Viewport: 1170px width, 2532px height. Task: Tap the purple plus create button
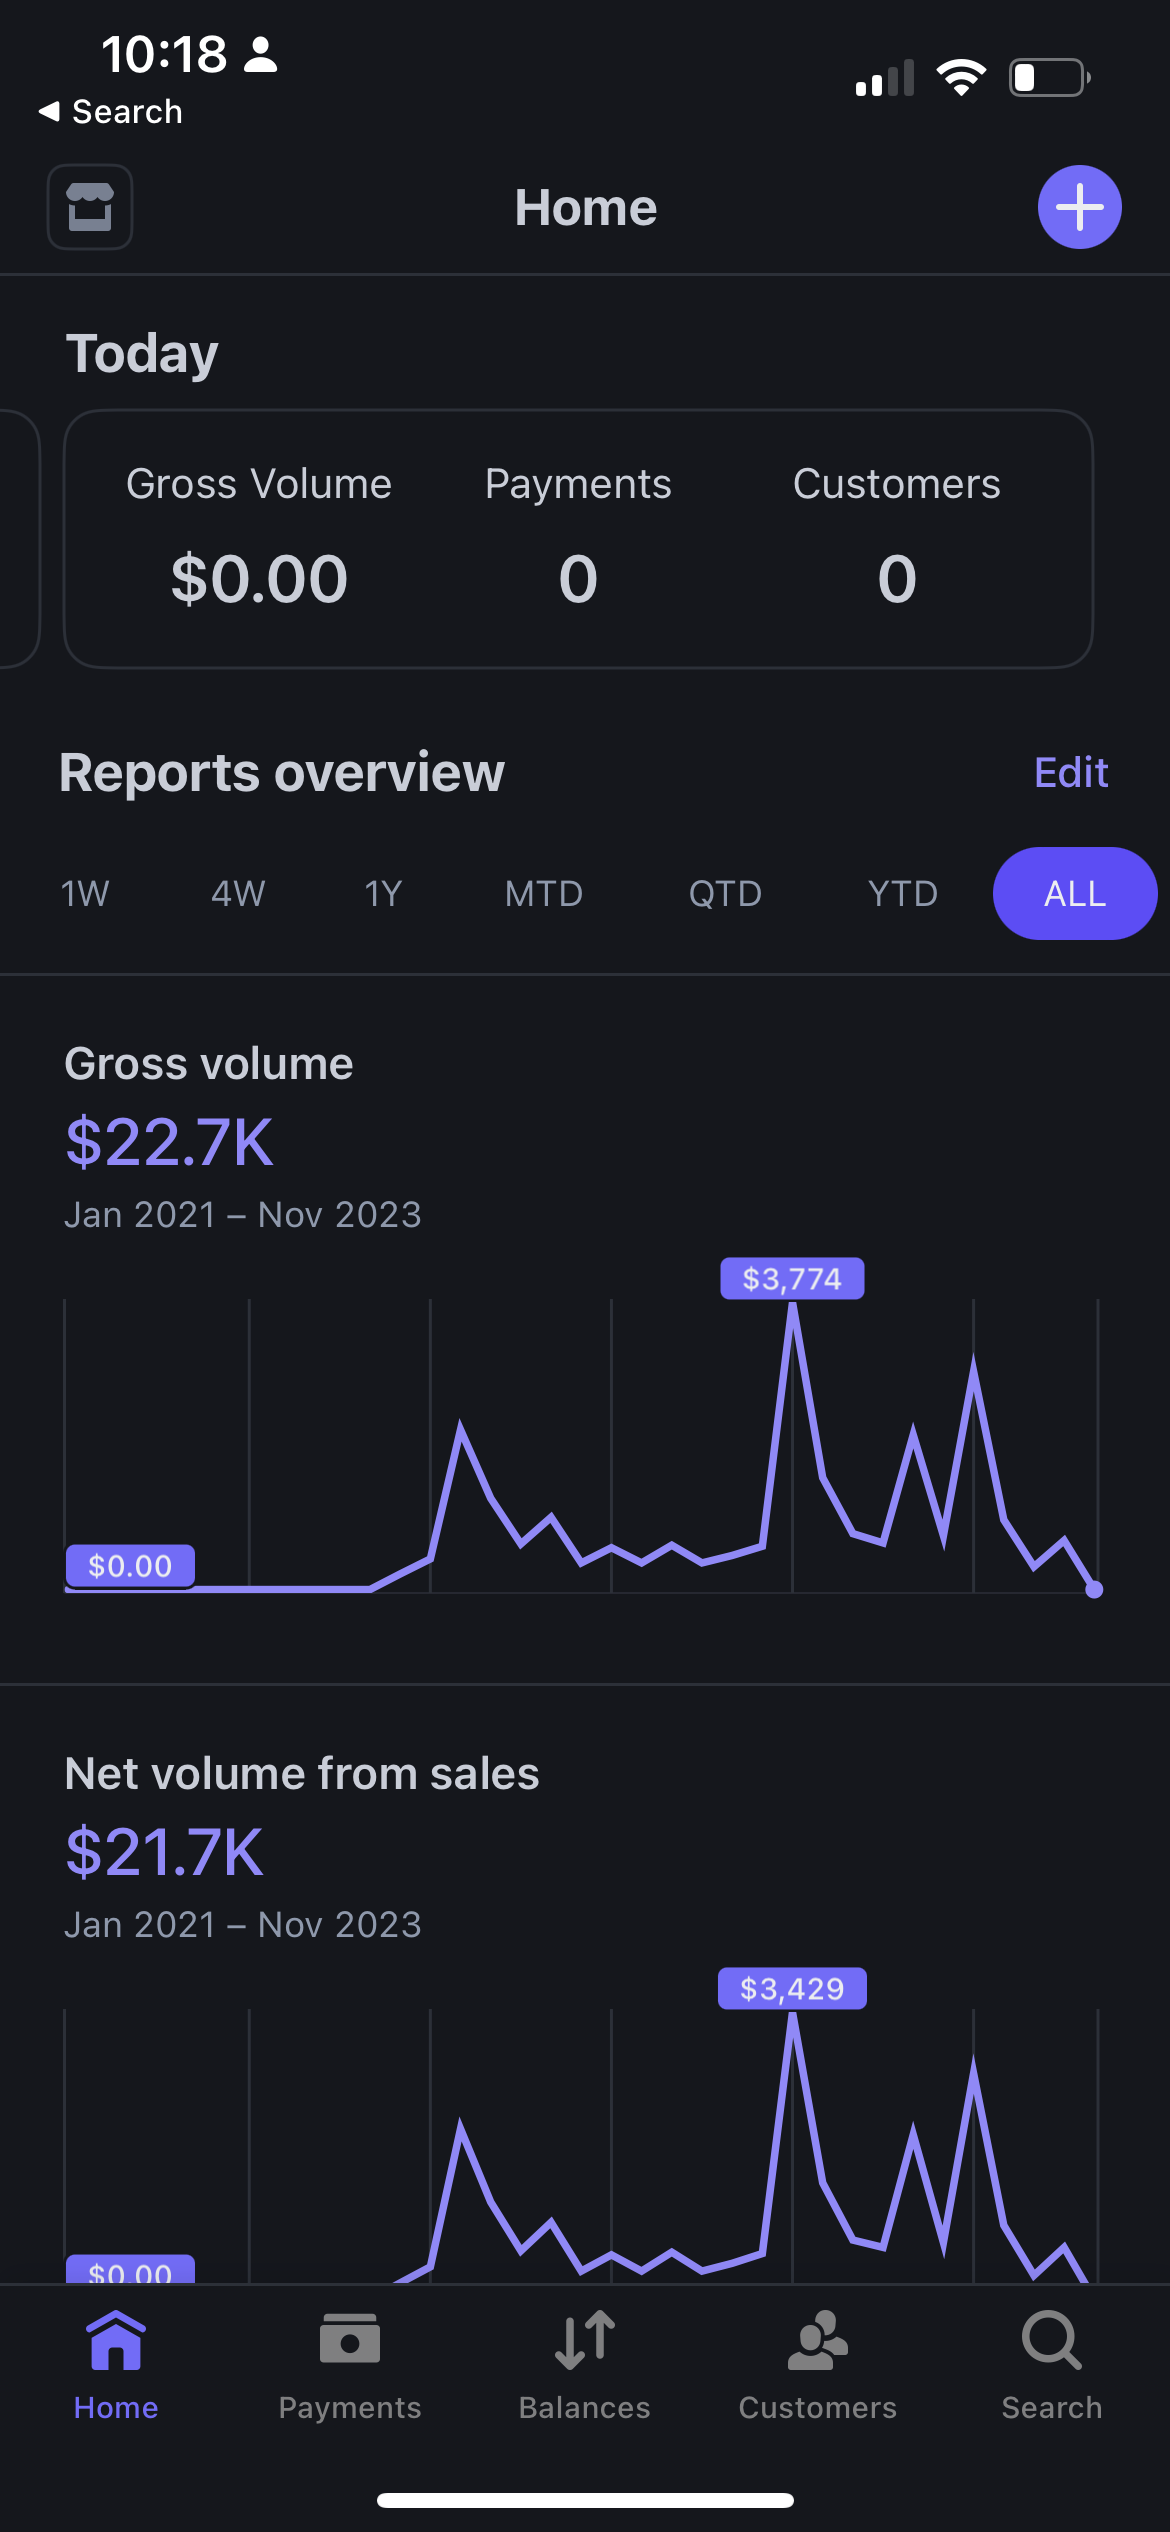[x=1079, y=207]
